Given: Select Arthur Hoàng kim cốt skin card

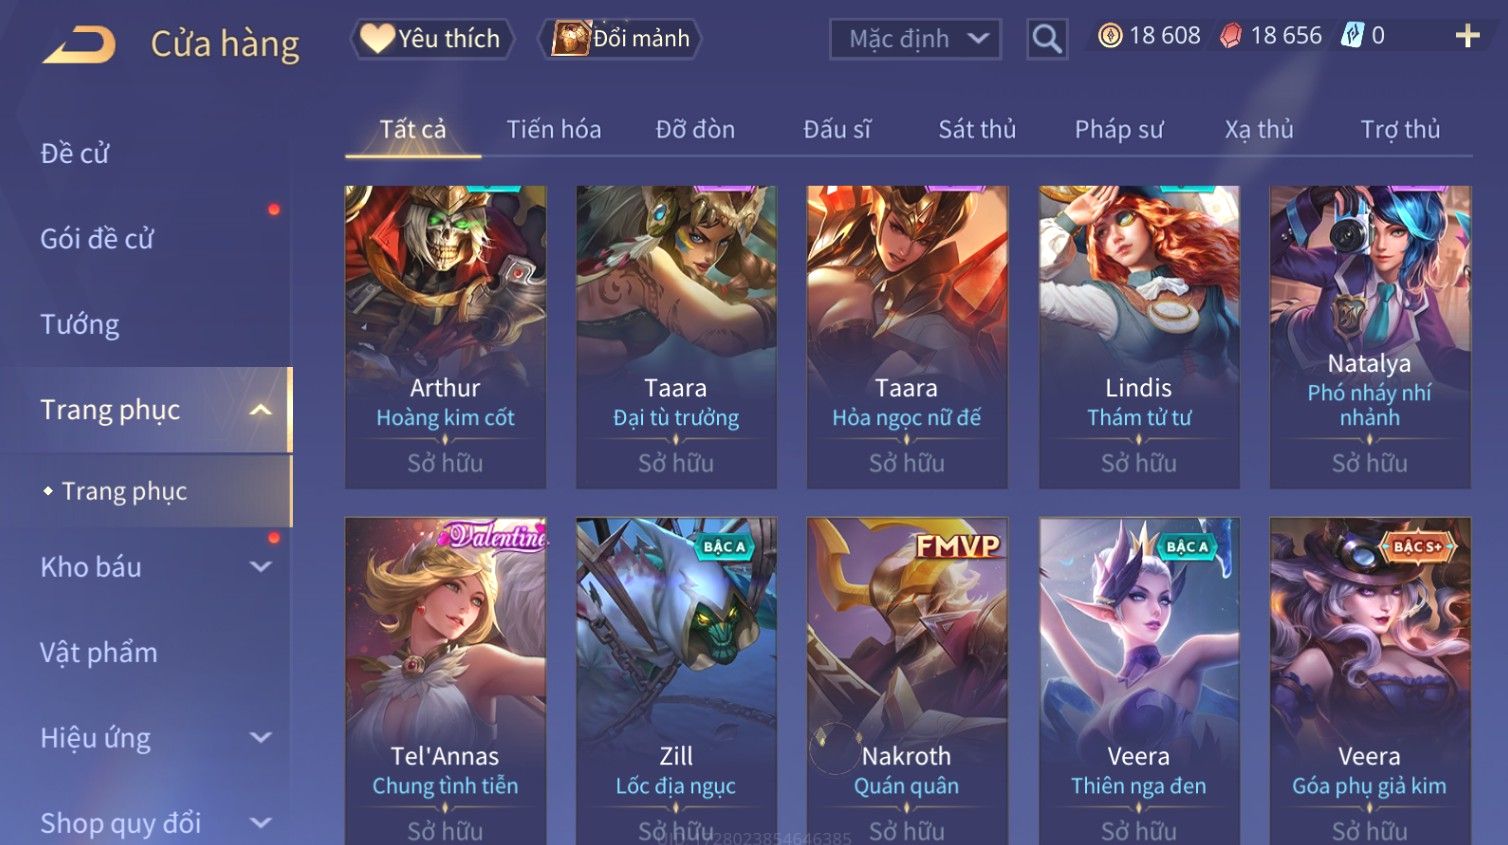Looking at the screenshot, I should [445, 337].
